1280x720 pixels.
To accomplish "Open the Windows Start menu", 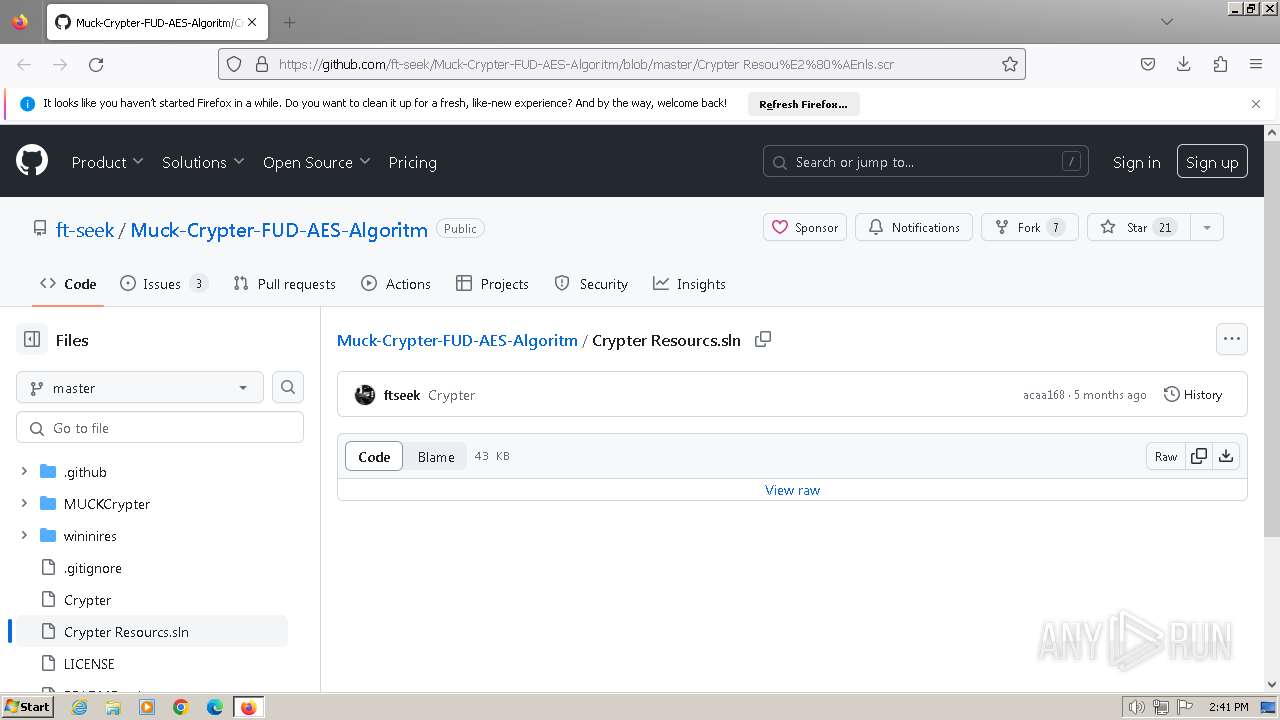I will pyautogui.click(x=28, y=707).
